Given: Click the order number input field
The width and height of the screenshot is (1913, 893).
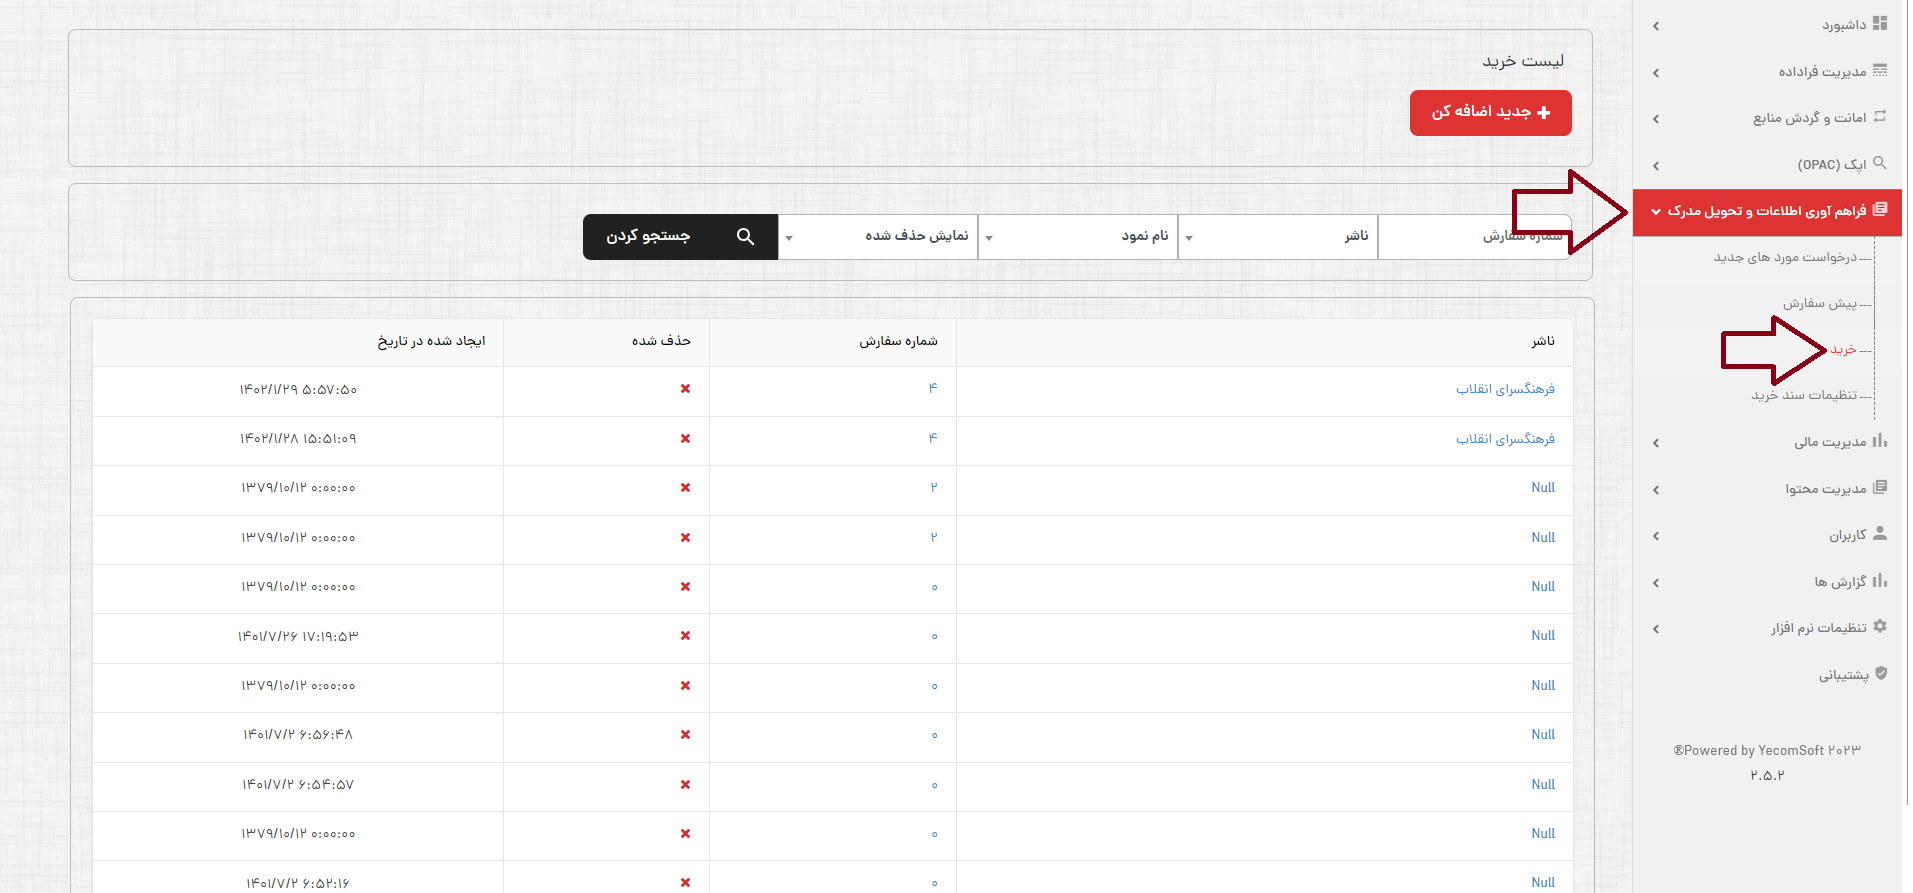Looking at the screenshot, I should pyautogui.click(x=1473, y=237).
